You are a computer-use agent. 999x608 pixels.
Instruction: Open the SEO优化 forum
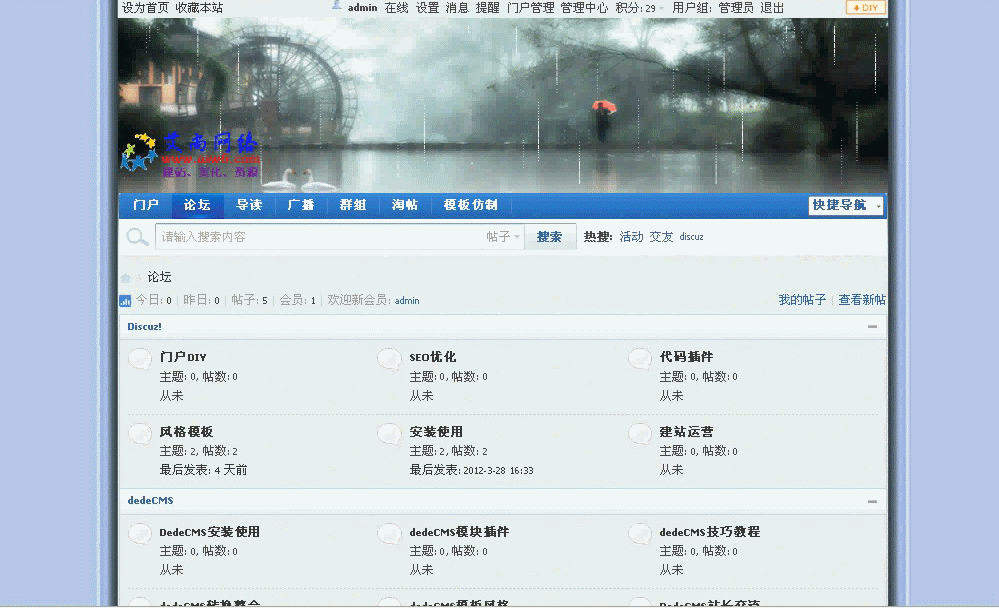[x=433, y=358]
